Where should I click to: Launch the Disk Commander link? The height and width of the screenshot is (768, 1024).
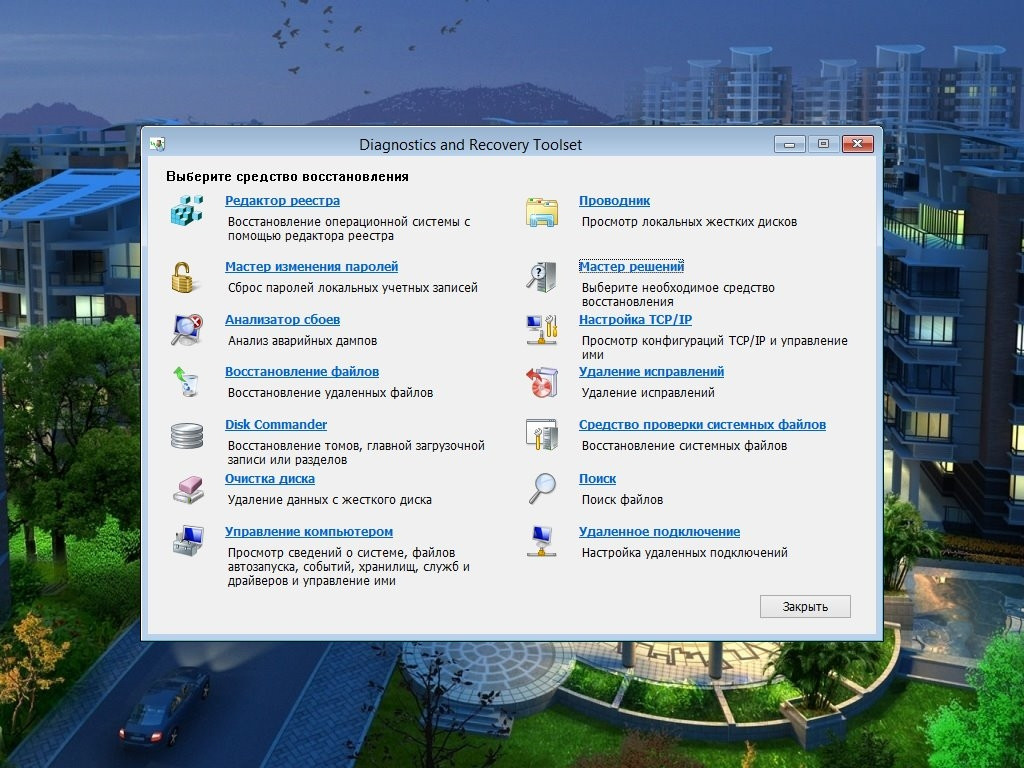276,424
